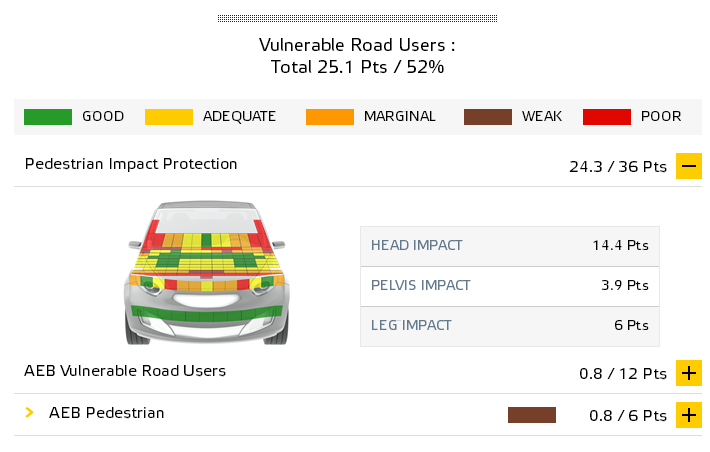
Task: Click the AEB Vulnerable Road Users heading
Action: click(x=125, y=371)
